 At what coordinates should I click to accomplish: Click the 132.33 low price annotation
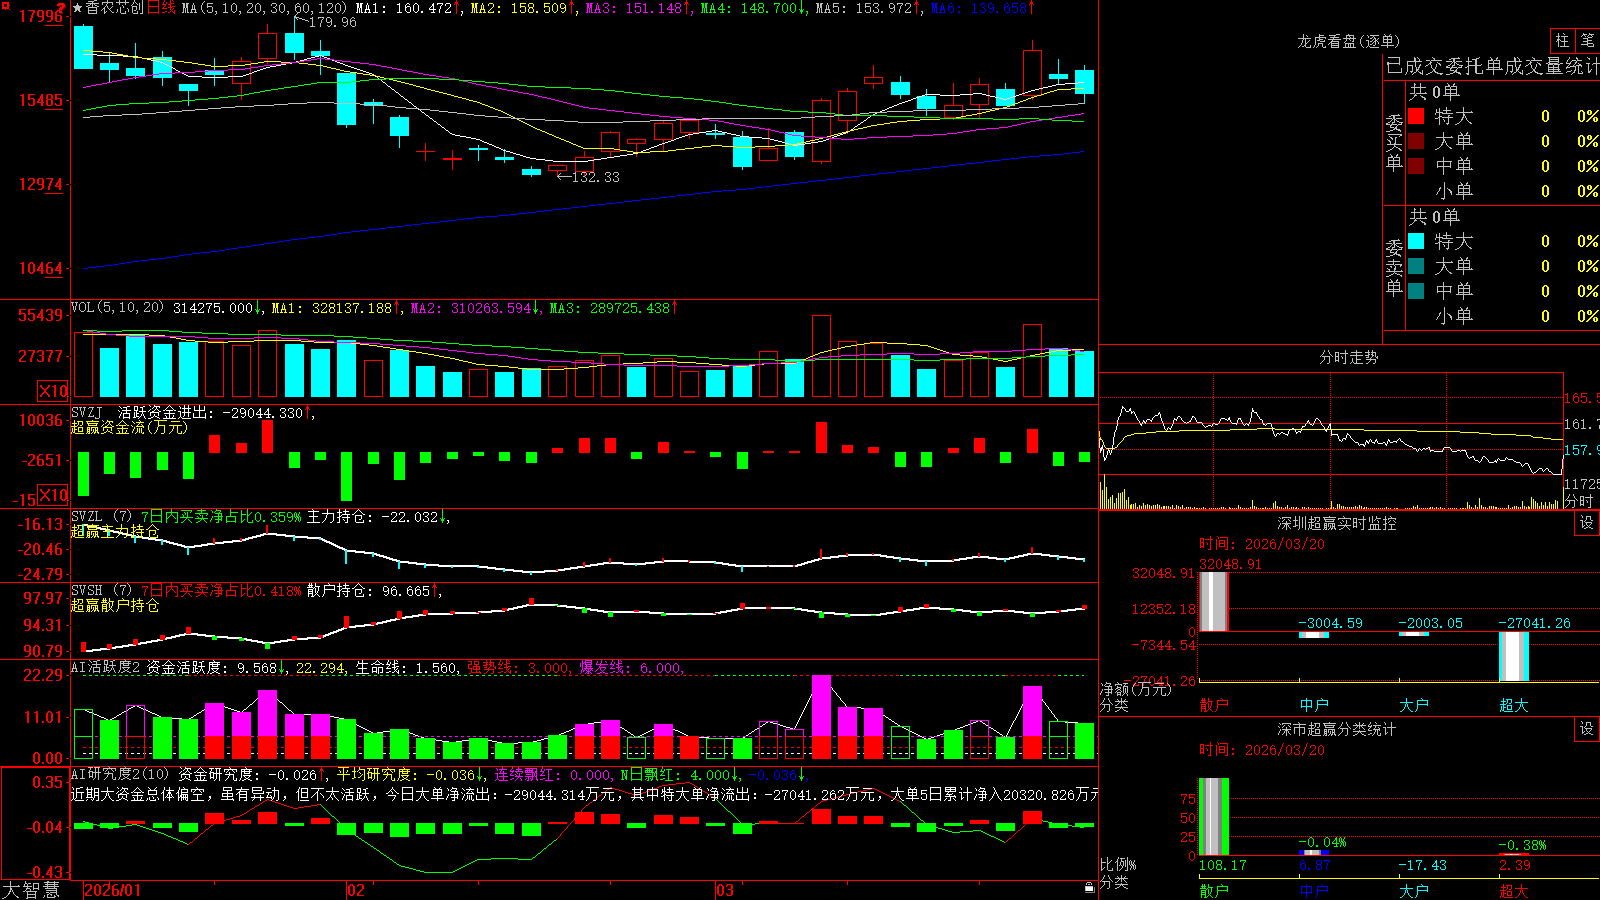[x=595, y=177]
